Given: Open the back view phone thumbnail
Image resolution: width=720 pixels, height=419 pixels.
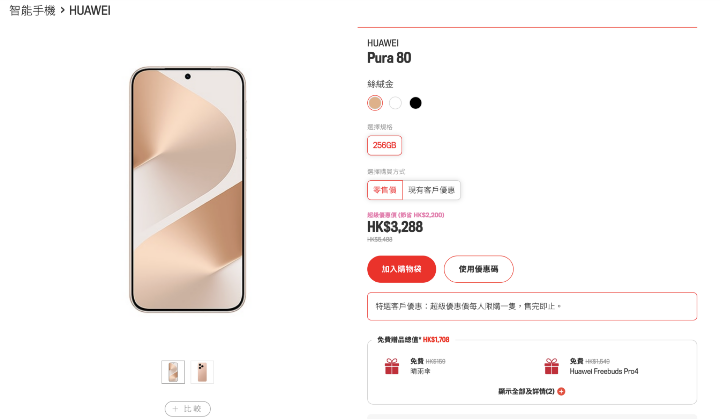Looking at the screenshot, I should pos(202,372).
